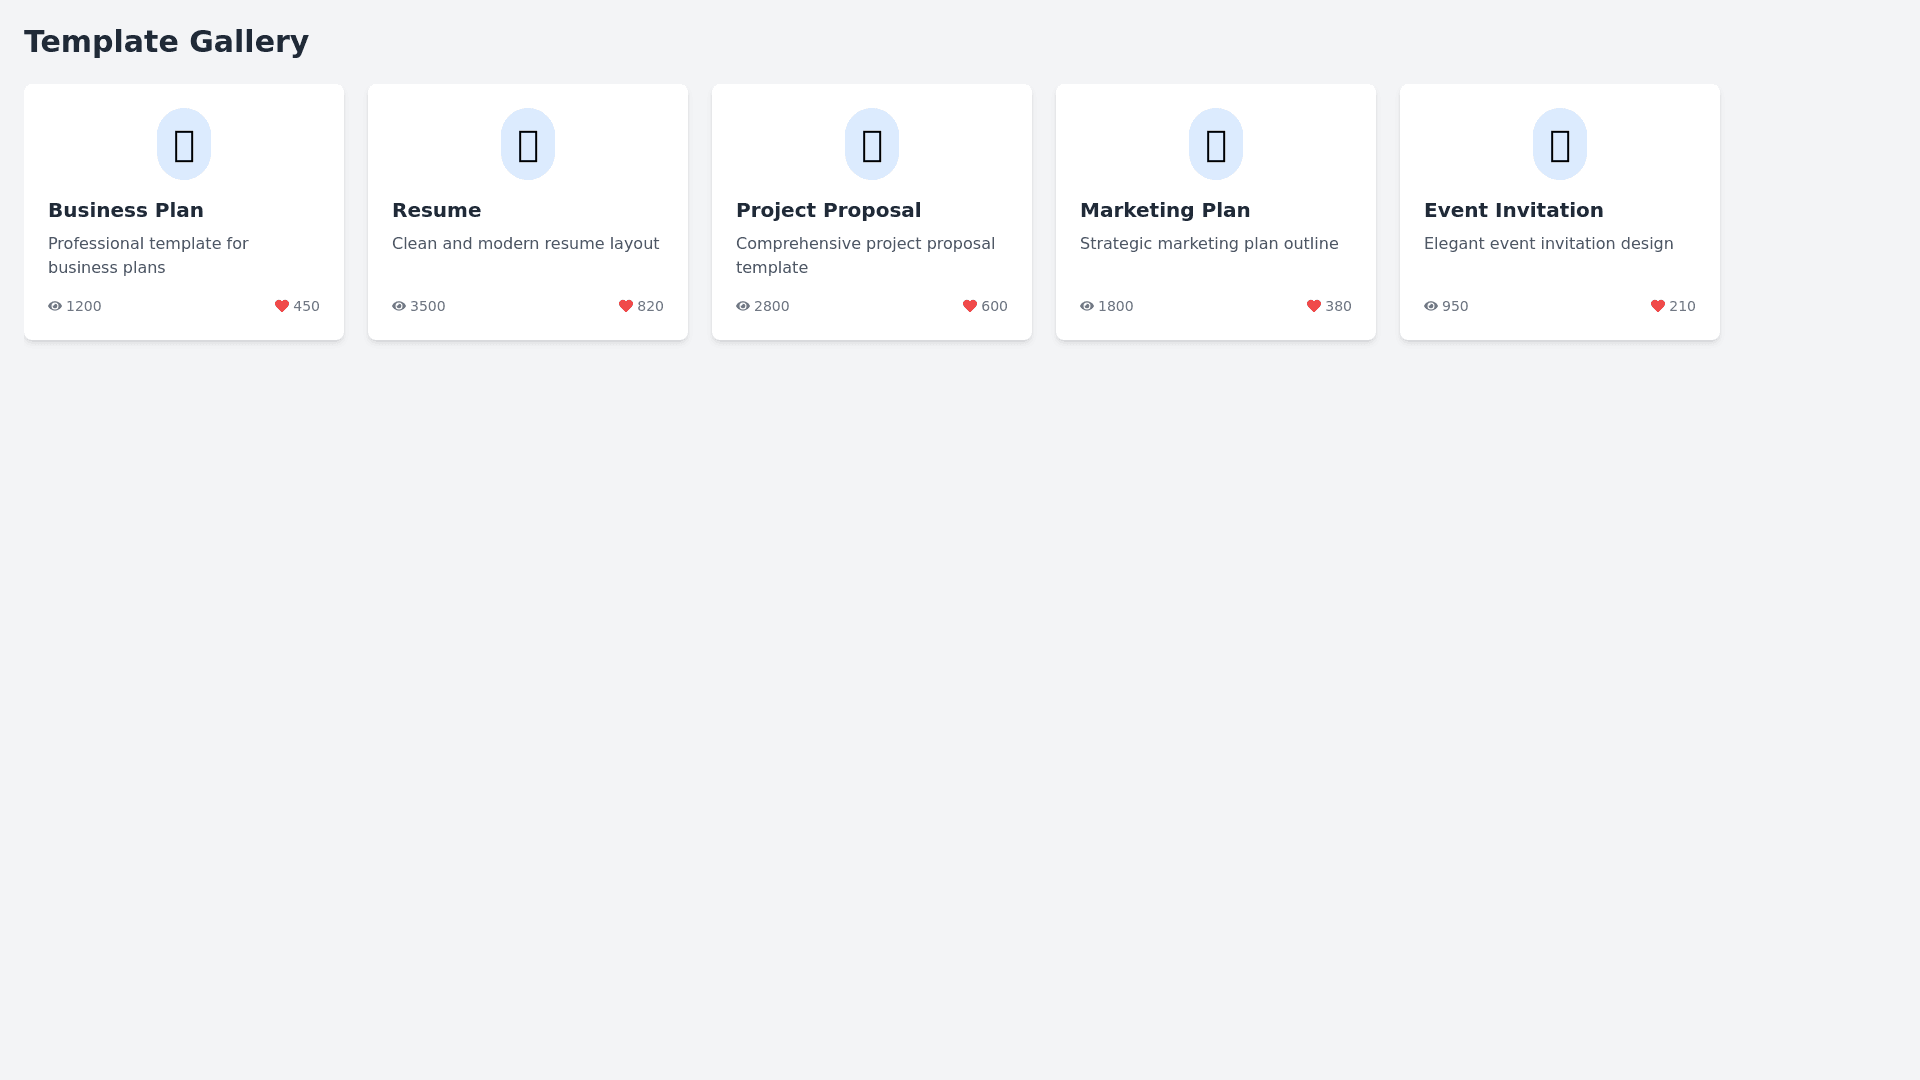Click Project Proposal views eye icon
Viewport: 1920px width, 1080px height.
(x=743, y=306)
